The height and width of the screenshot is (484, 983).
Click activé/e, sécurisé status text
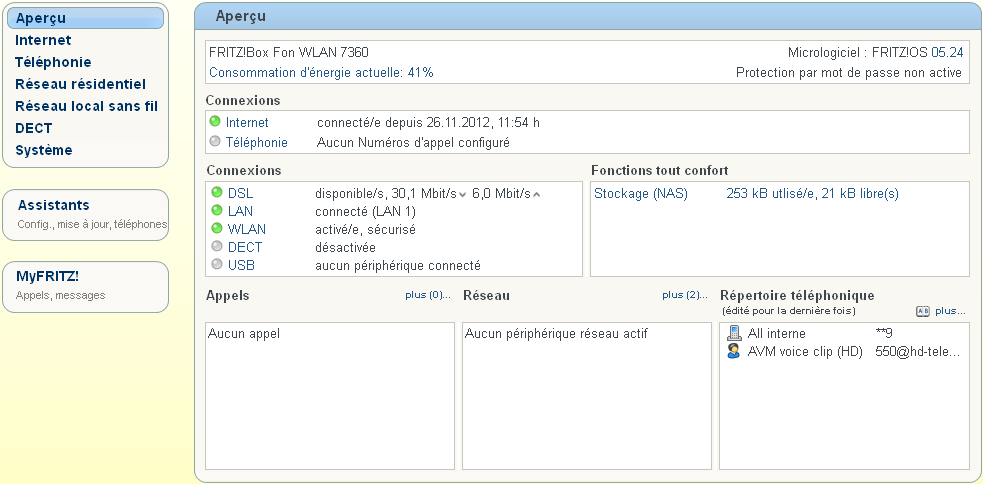pos(365,229)
